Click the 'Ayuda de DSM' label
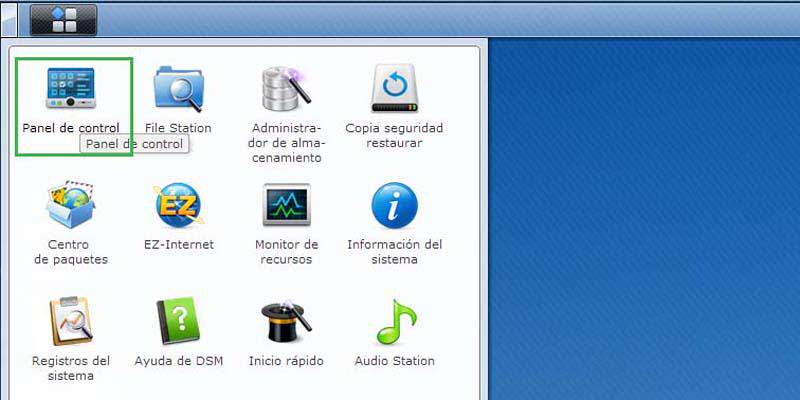 (179, 361)
